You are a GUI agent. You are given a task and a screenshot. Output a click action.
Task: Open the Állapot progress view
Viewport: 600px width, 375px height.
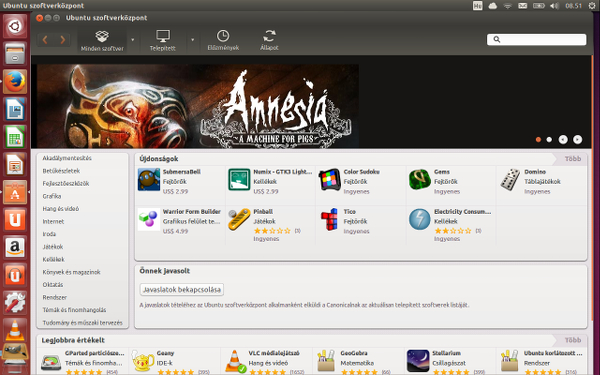[269, 41]
